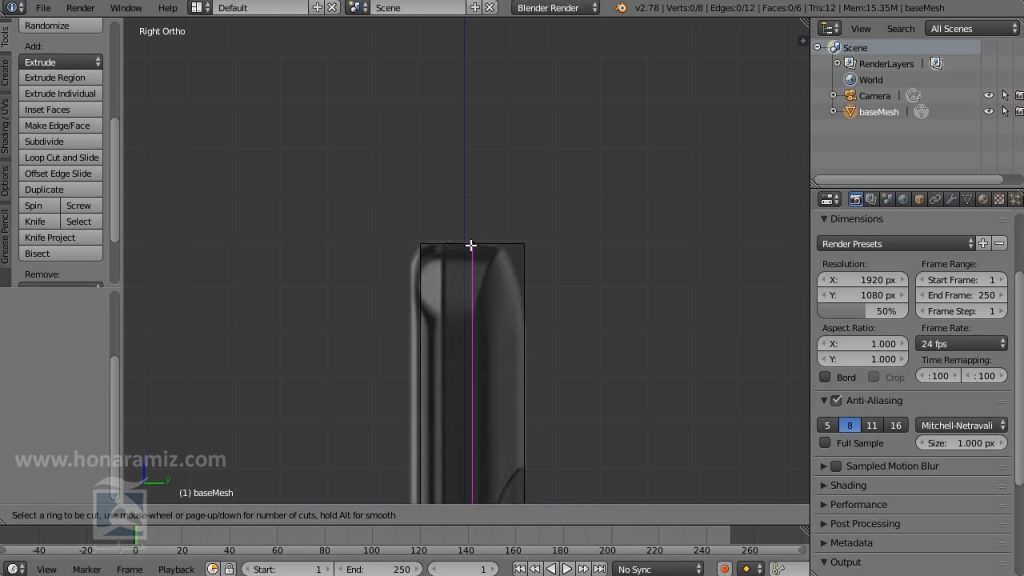Click the Properties editor type icon
Image resolution: width=1024 pixels, height=576 pixels.
click(x=829, y=199)
